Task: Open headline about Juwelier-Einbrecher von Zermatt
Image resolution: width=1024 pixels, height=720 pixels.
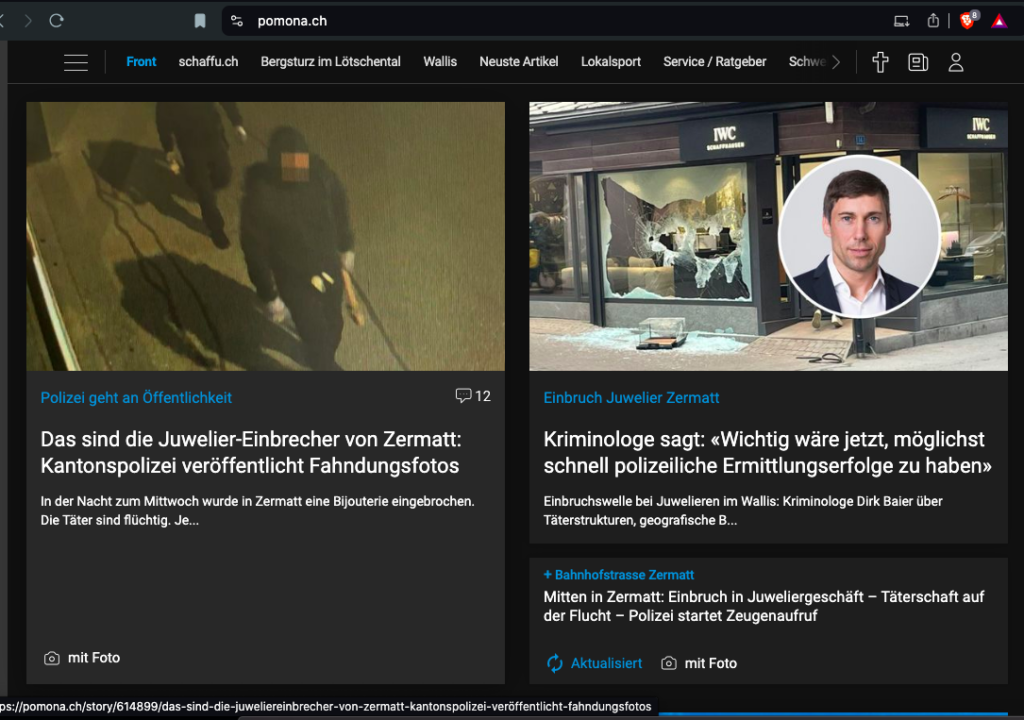Action: pos(251,452)
